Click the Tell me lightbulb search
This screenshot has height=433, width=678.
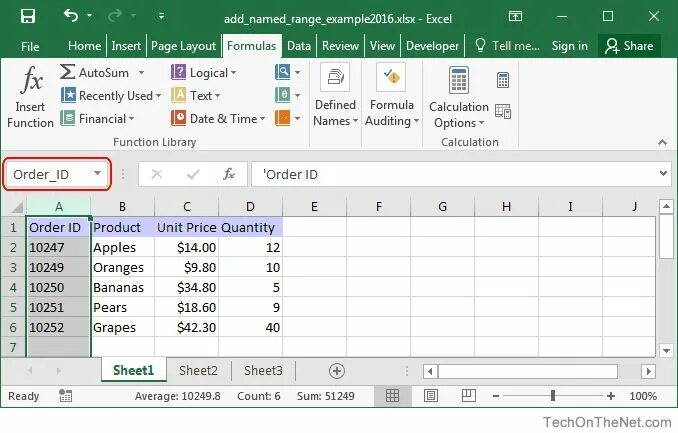point(507,46)
